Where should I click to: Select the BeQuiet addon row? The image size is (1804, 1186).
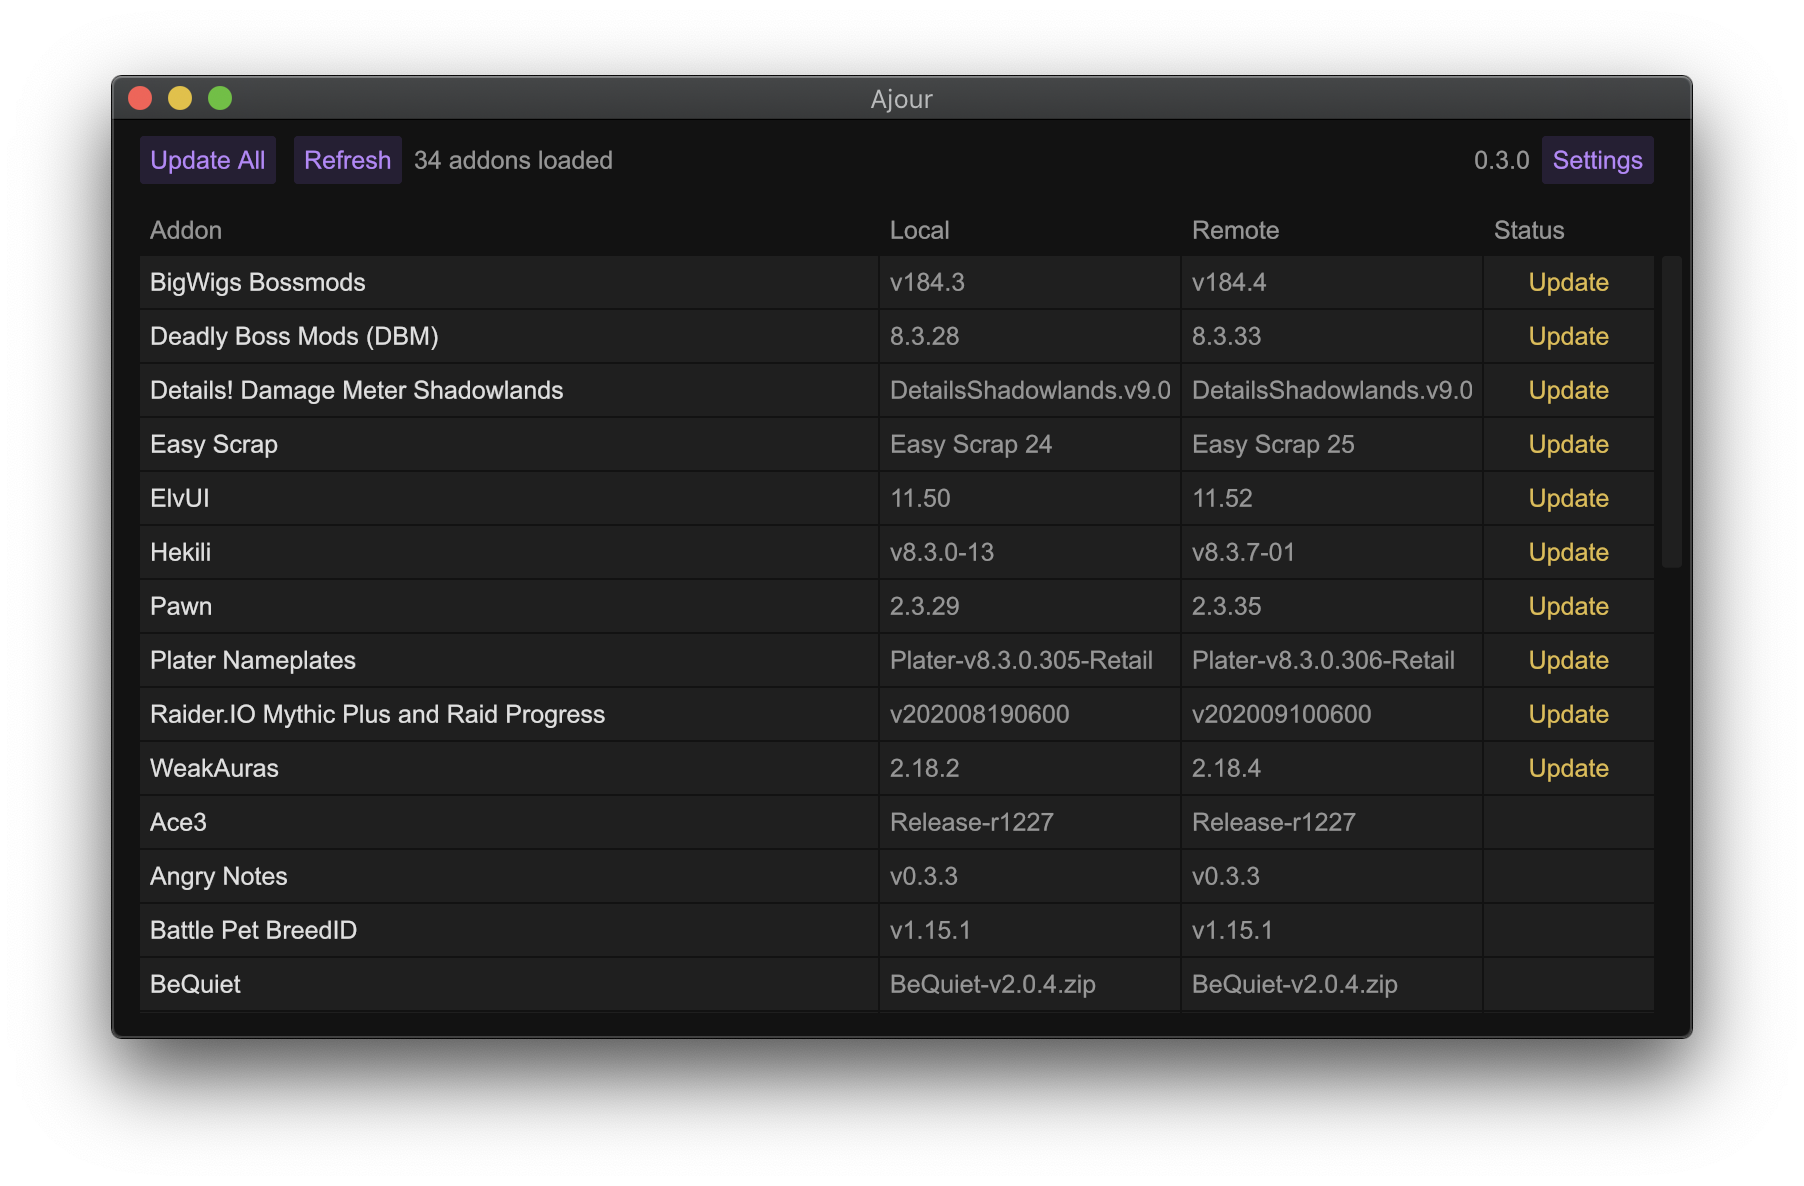pos(897,984)
